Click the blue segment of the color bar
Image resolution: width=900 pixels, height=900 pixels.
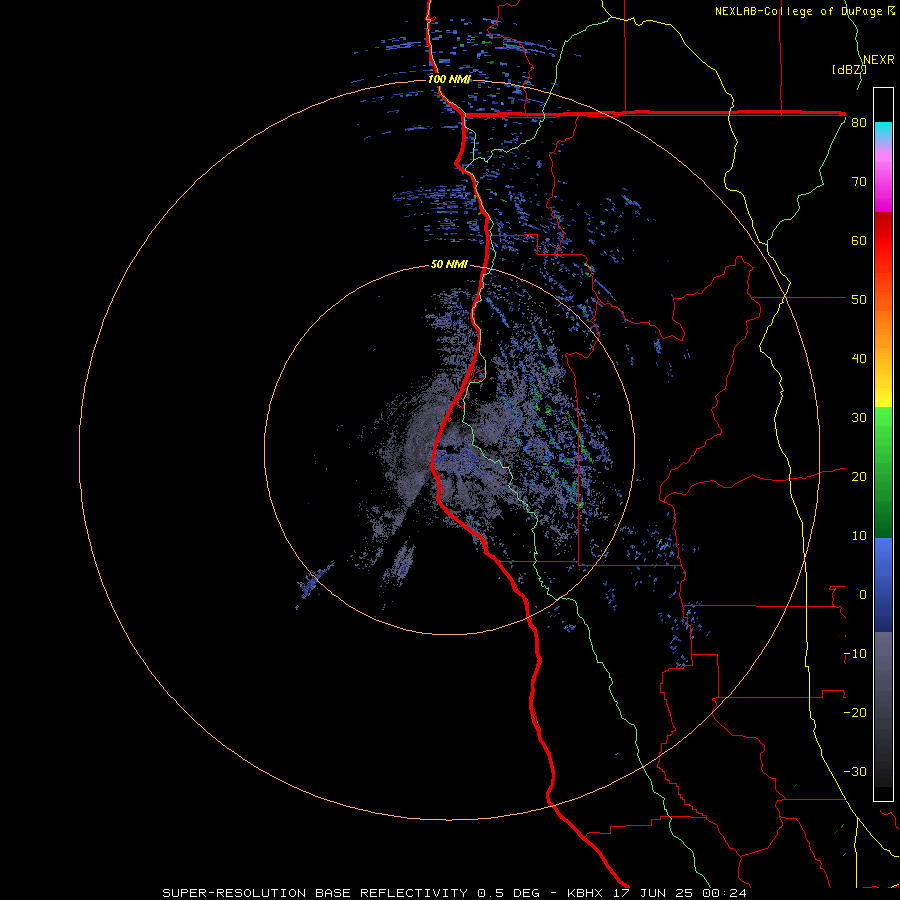pos(883,585)
